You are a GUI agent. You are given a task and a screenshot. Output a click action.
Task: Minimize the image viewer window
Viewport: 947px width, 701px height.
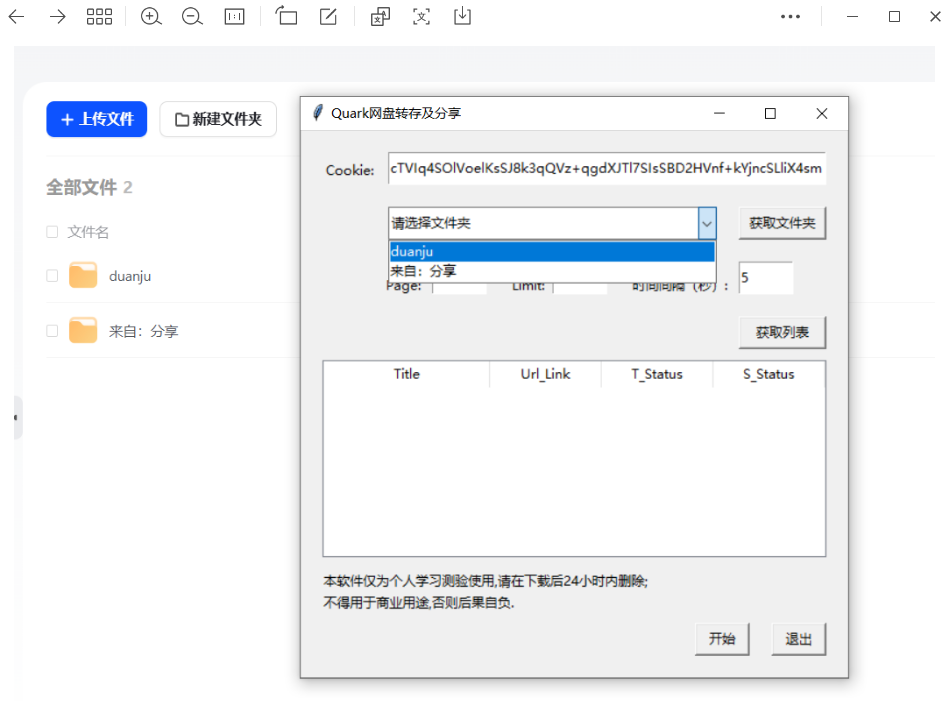pyautogui.click(x=852, y=16)
